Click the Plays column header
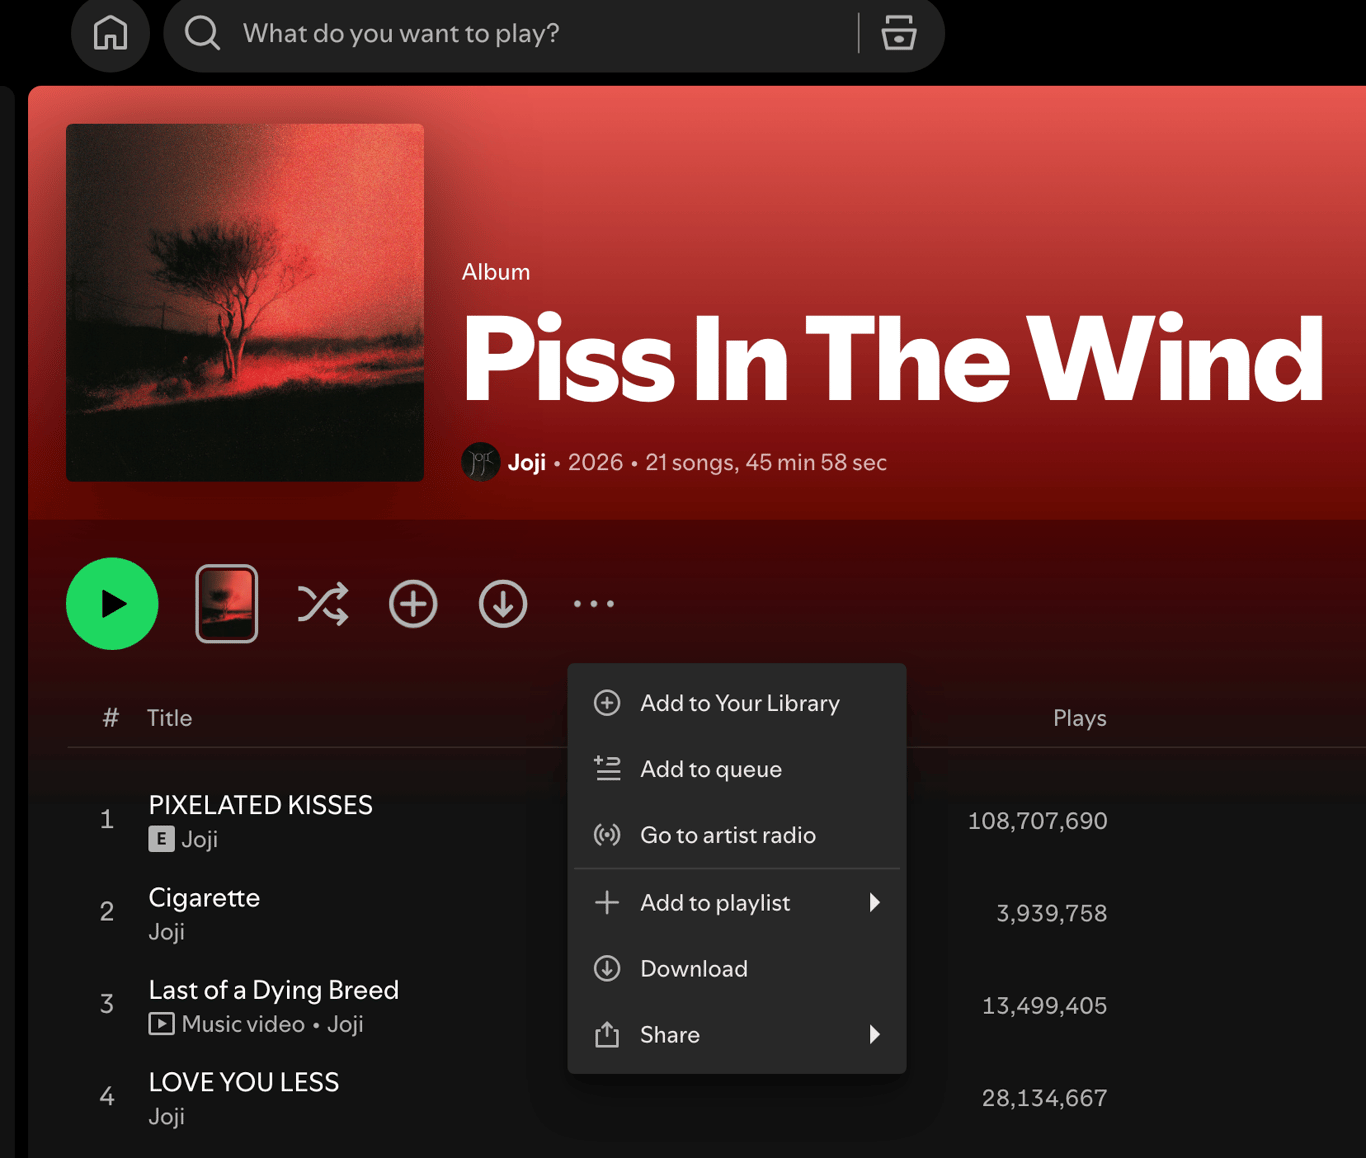 pyautogui.click(x=1080, y=718)
